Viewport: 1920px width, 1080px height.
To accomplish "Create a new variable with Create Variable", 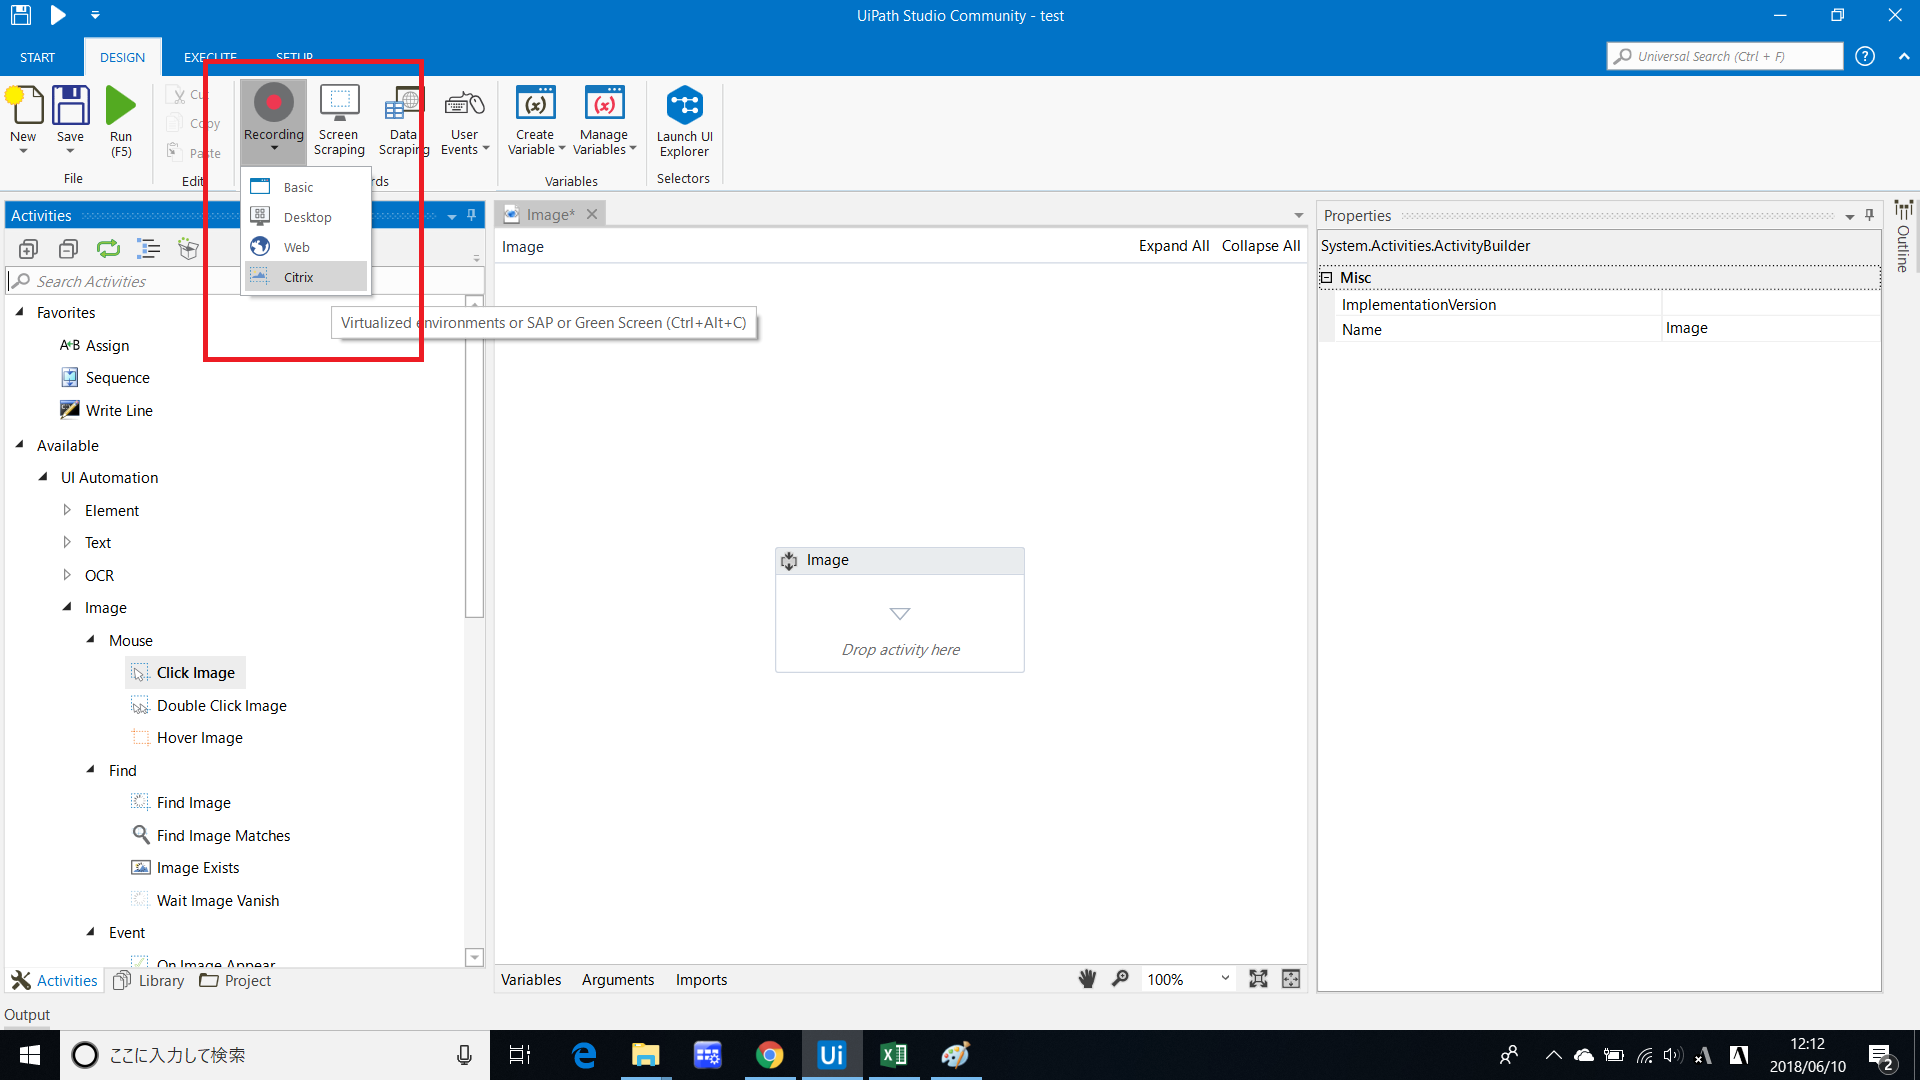I will point(535,120).
